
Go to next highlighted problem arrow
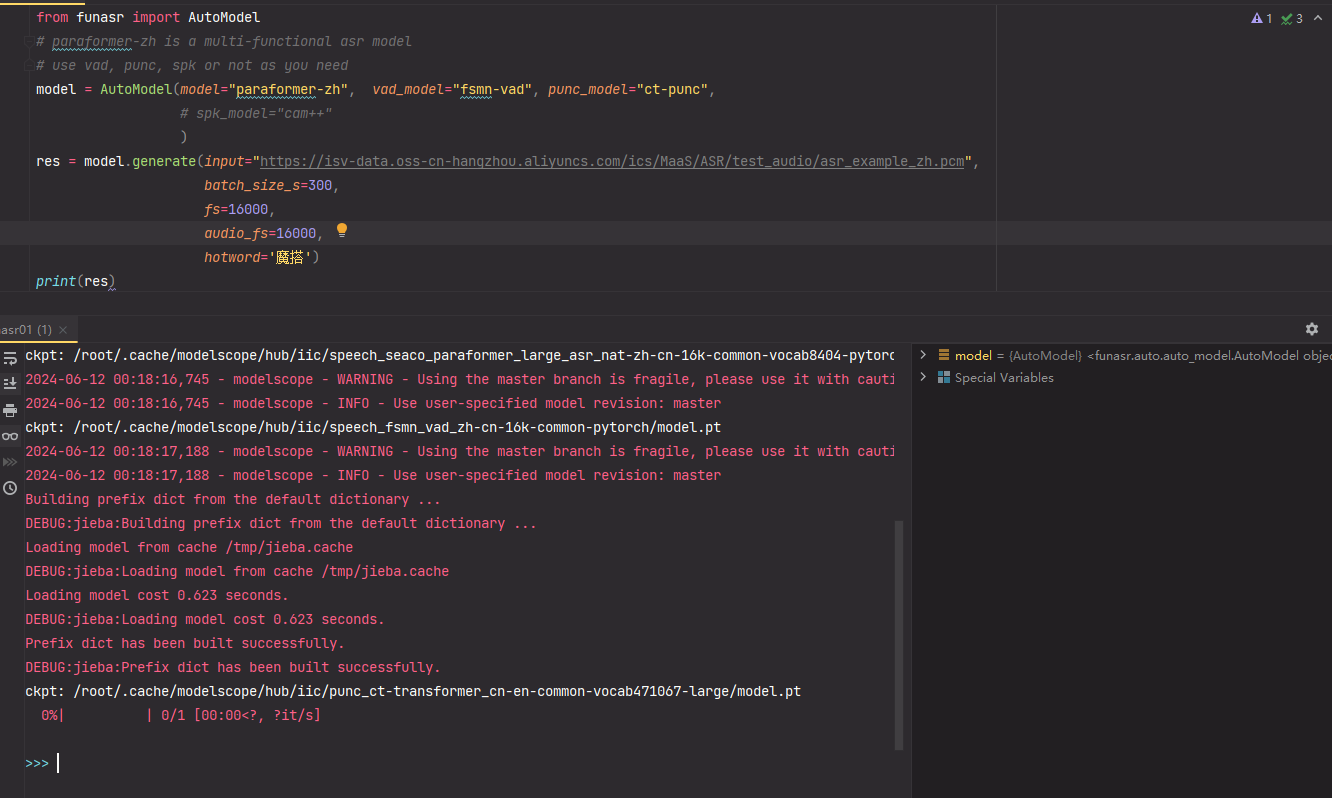pos(1316,18)
